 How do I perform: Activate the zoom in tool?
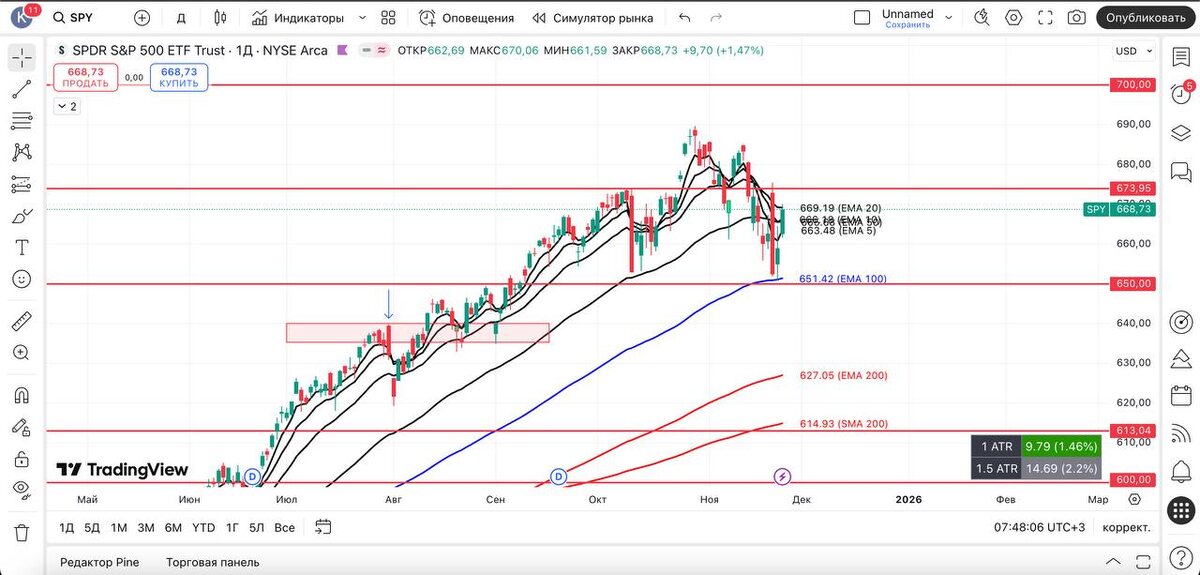point(21,353)
